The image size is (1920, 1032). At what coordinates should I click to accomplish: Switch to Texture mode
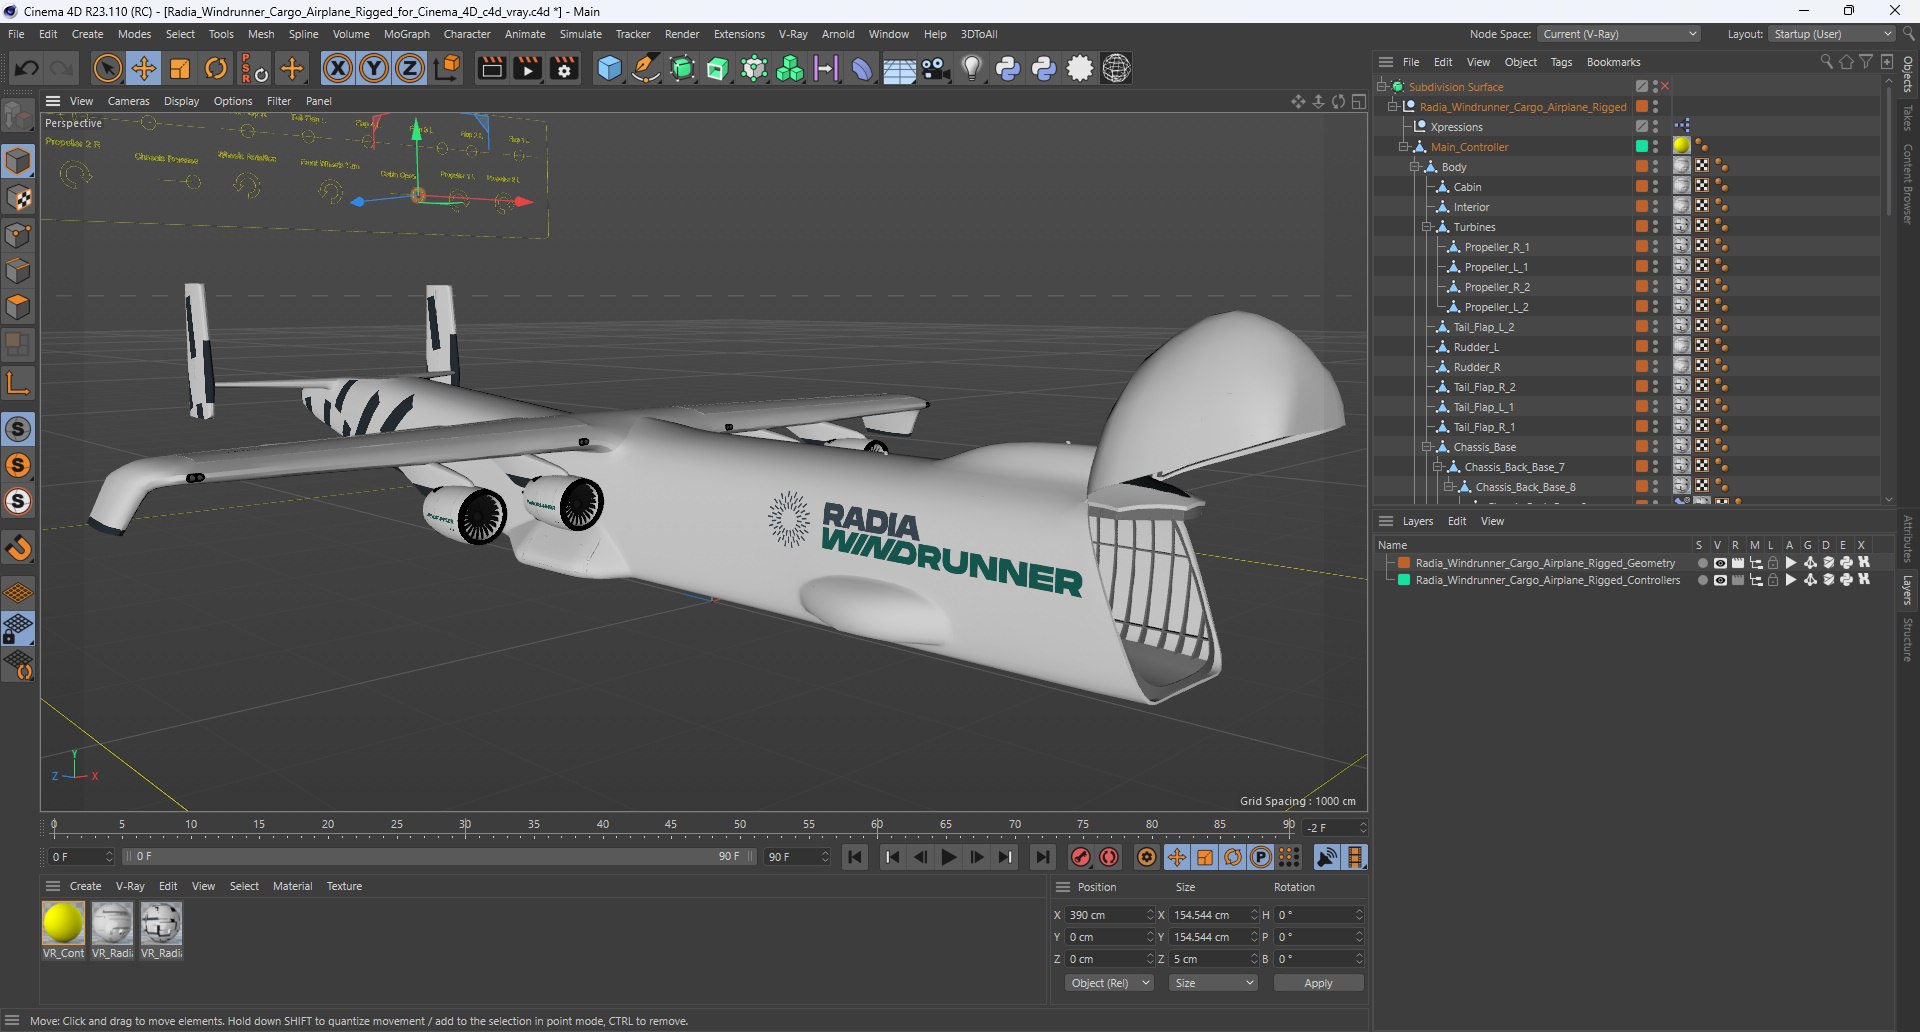(18, 198)
